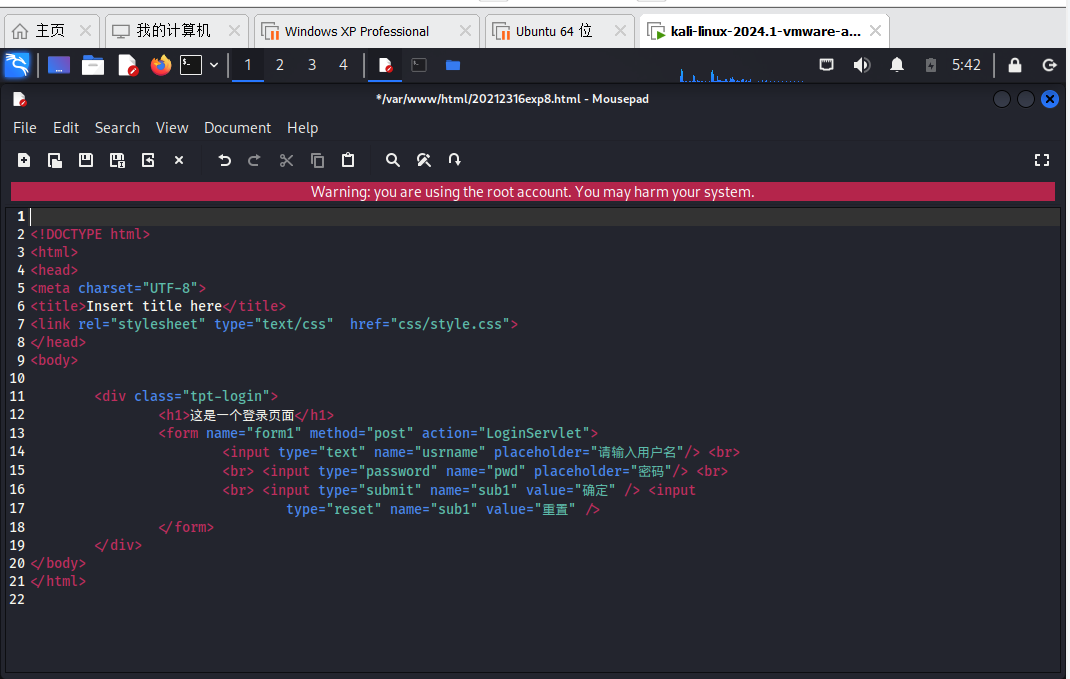
Task: Click the Go to line icon
Action: [455, 160]
